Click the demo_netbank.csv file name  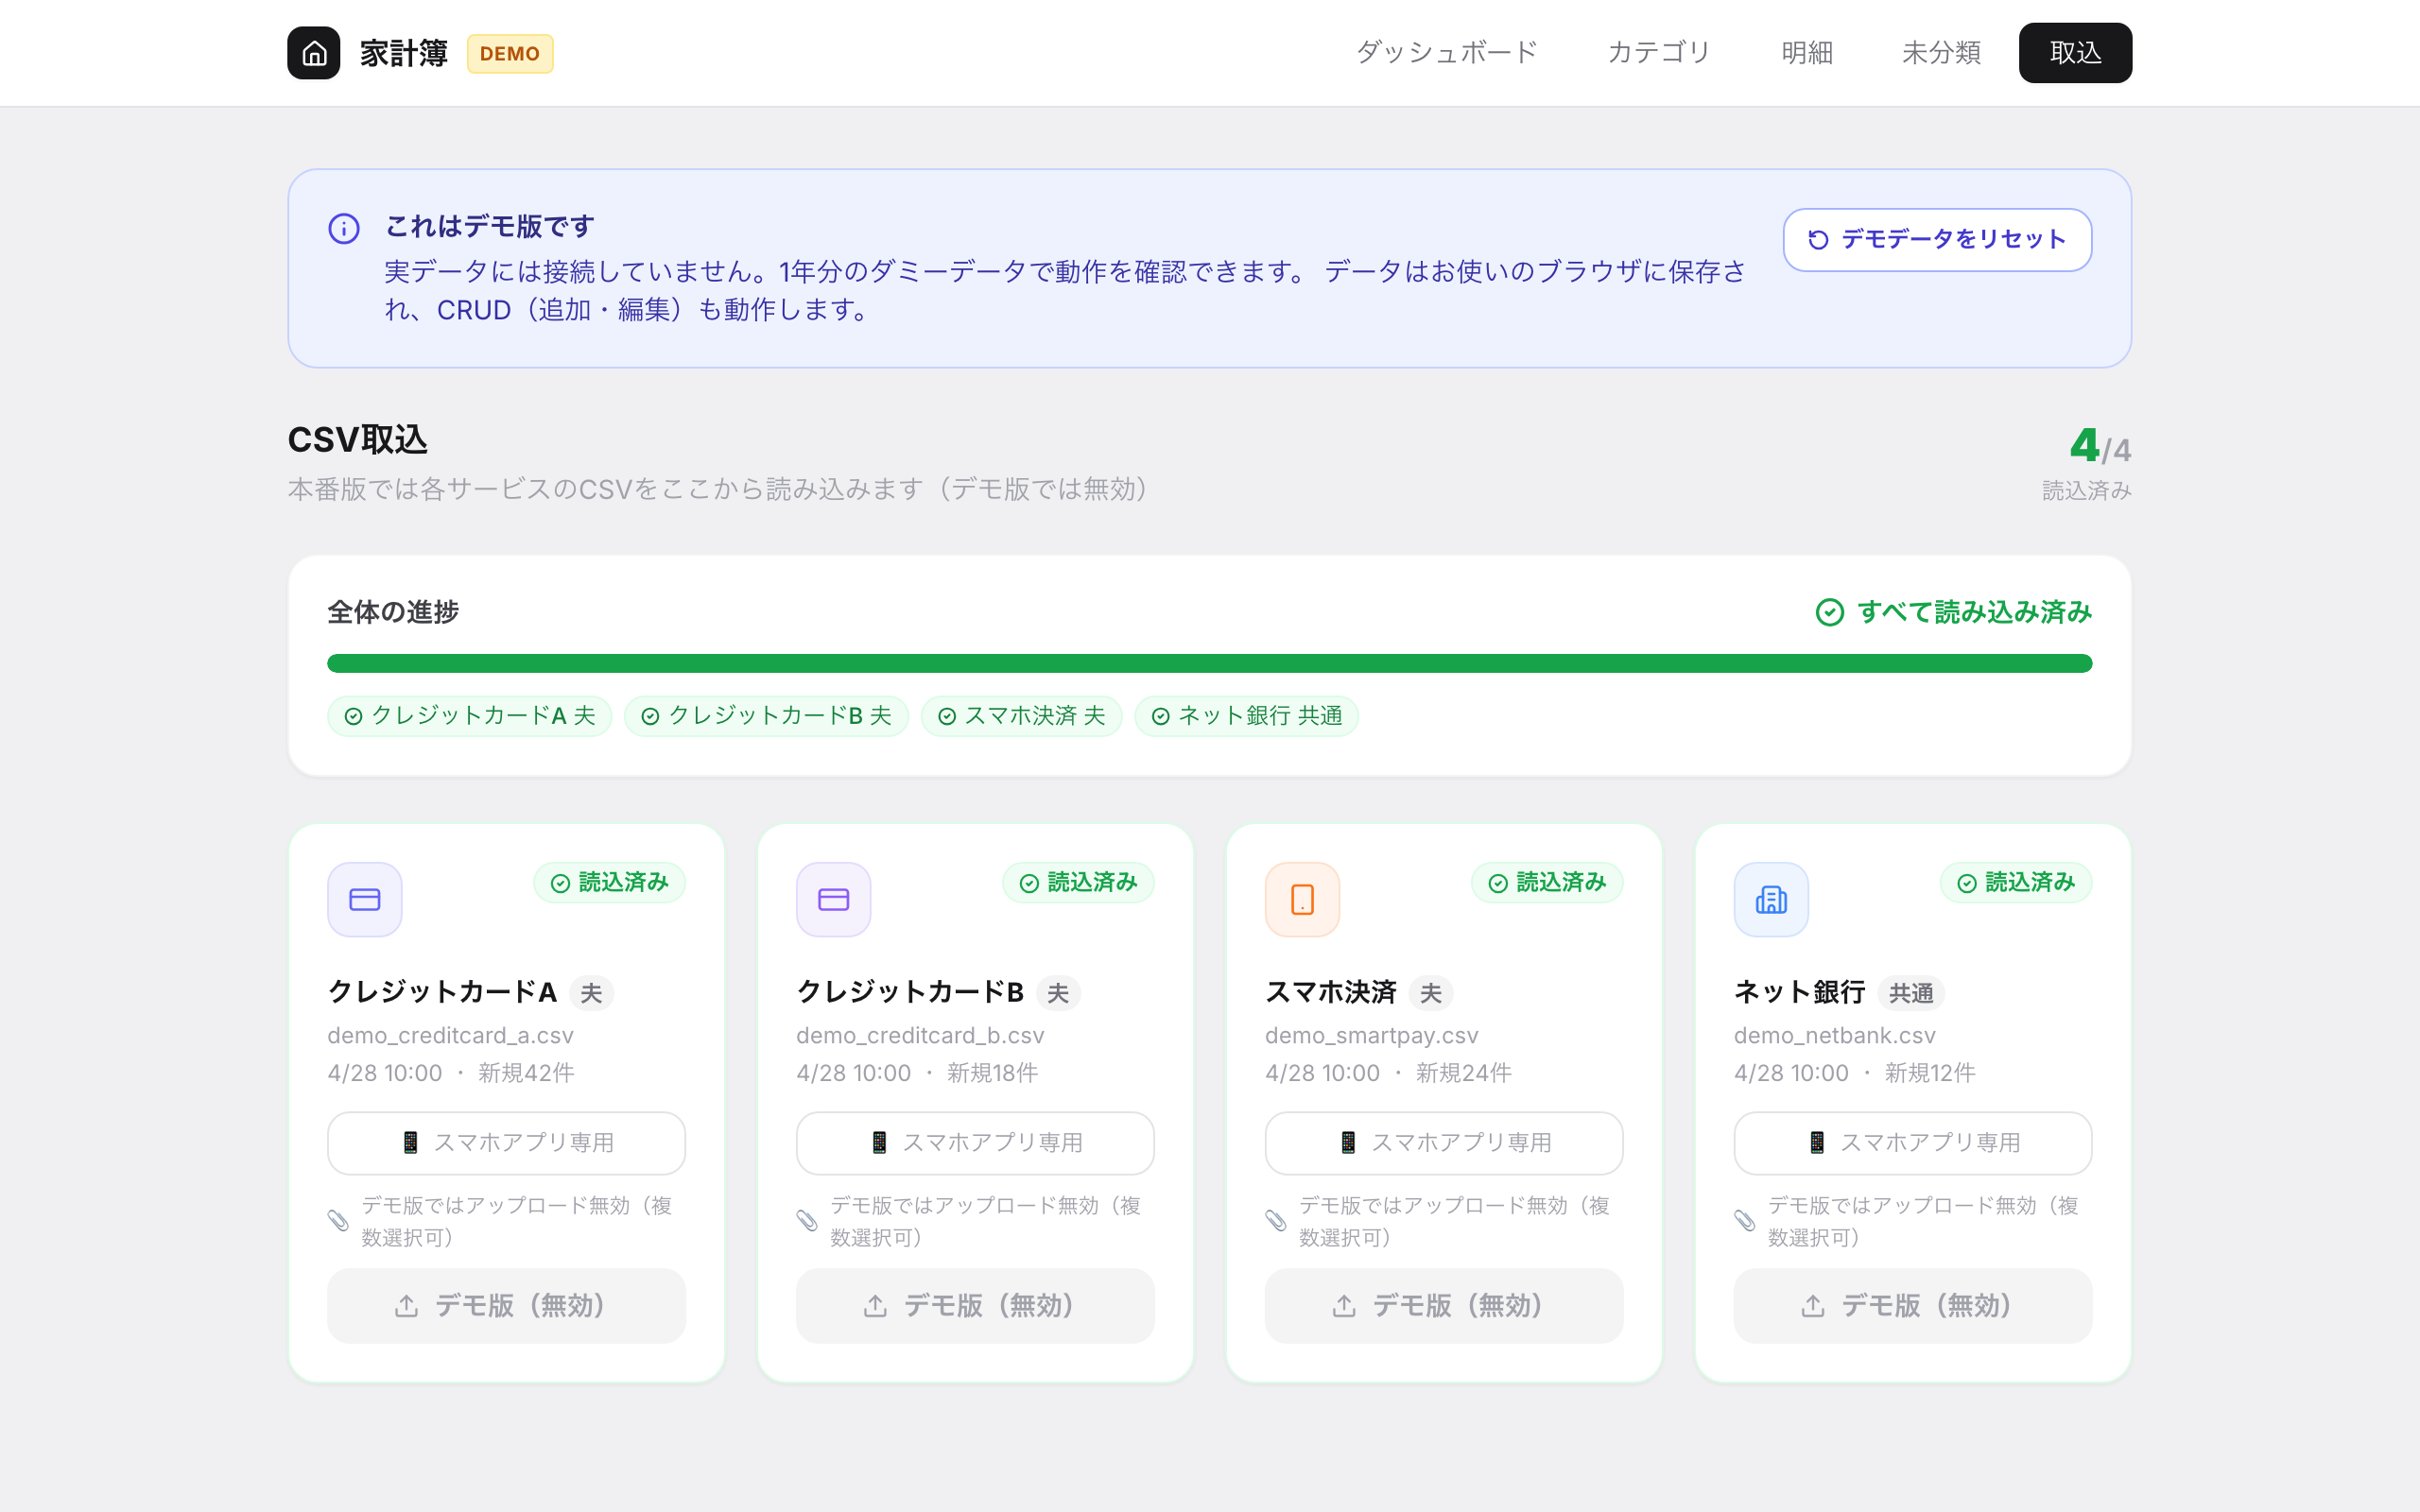(1834, 1036)
